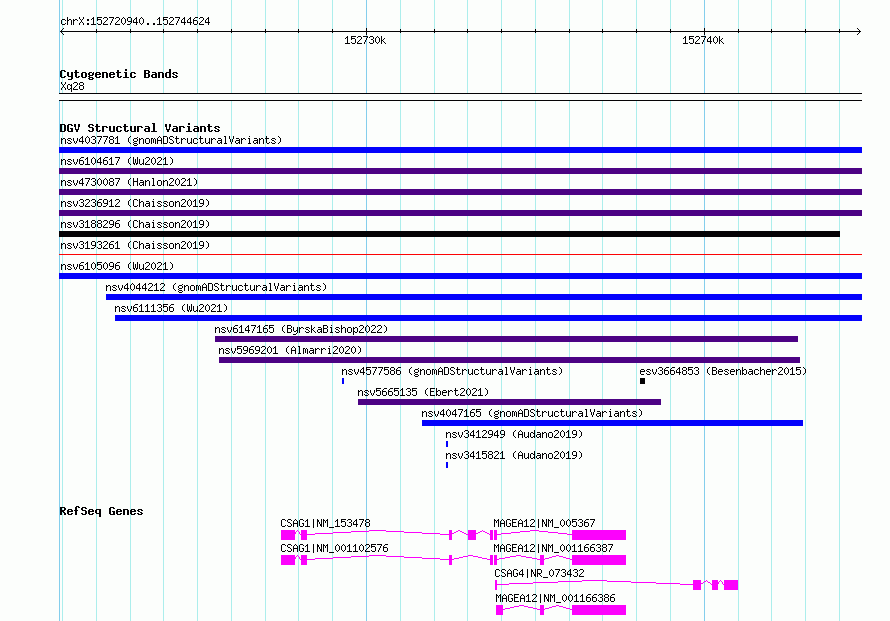Click the 152740k ruler position label
This screenshot has height=621, width=890.
coord(703,40)
